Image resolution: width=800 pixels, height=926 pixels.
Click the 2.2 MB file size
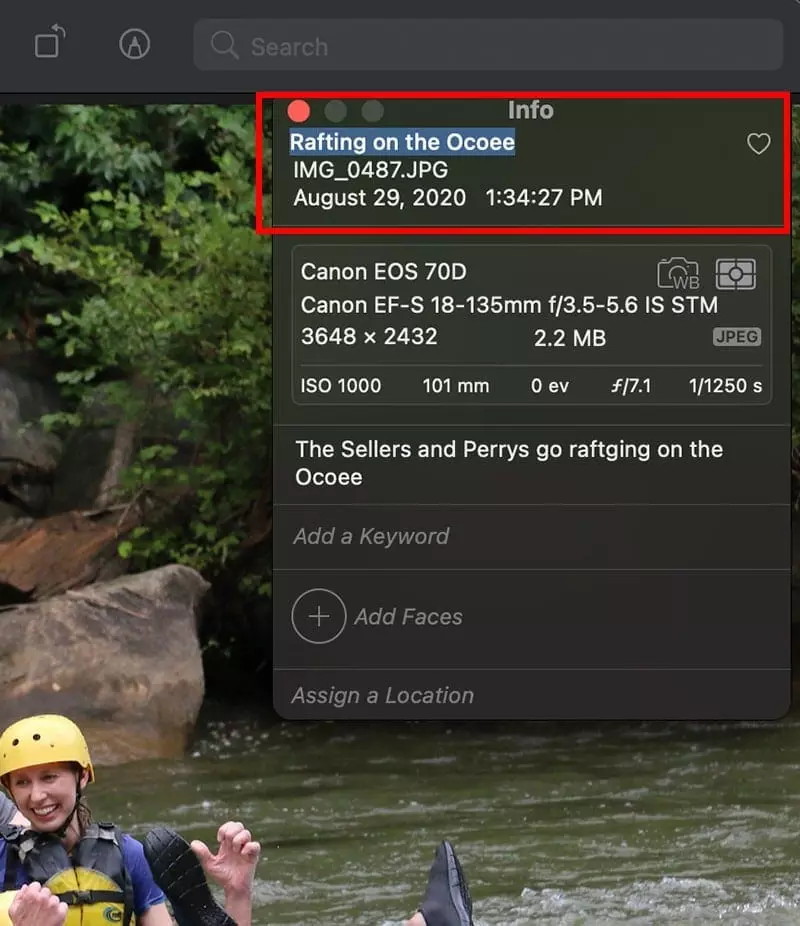[570, 338]
